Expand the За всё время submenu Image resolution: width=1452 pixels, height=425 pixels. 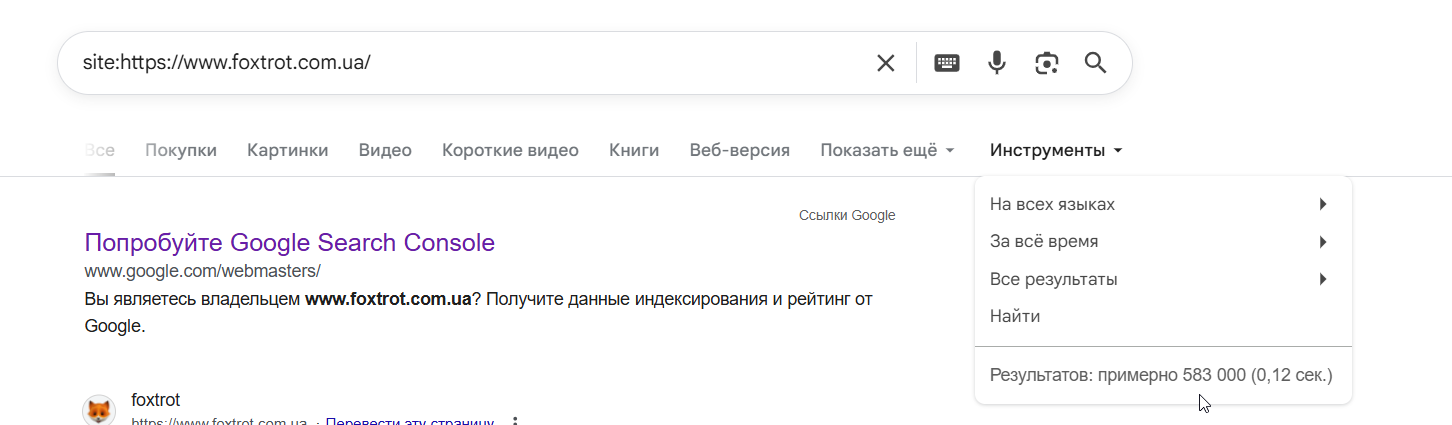coord(1163,242)
